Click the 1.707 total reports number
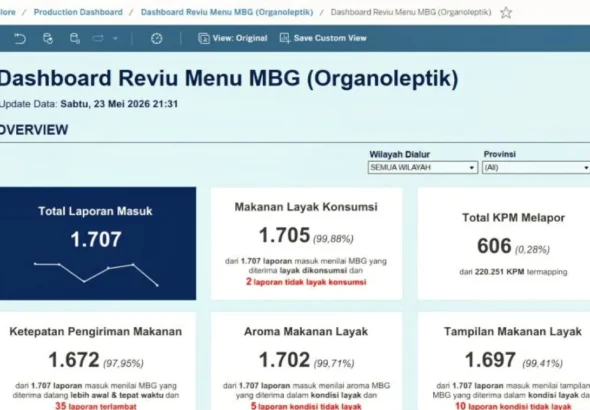 (96, 239)
